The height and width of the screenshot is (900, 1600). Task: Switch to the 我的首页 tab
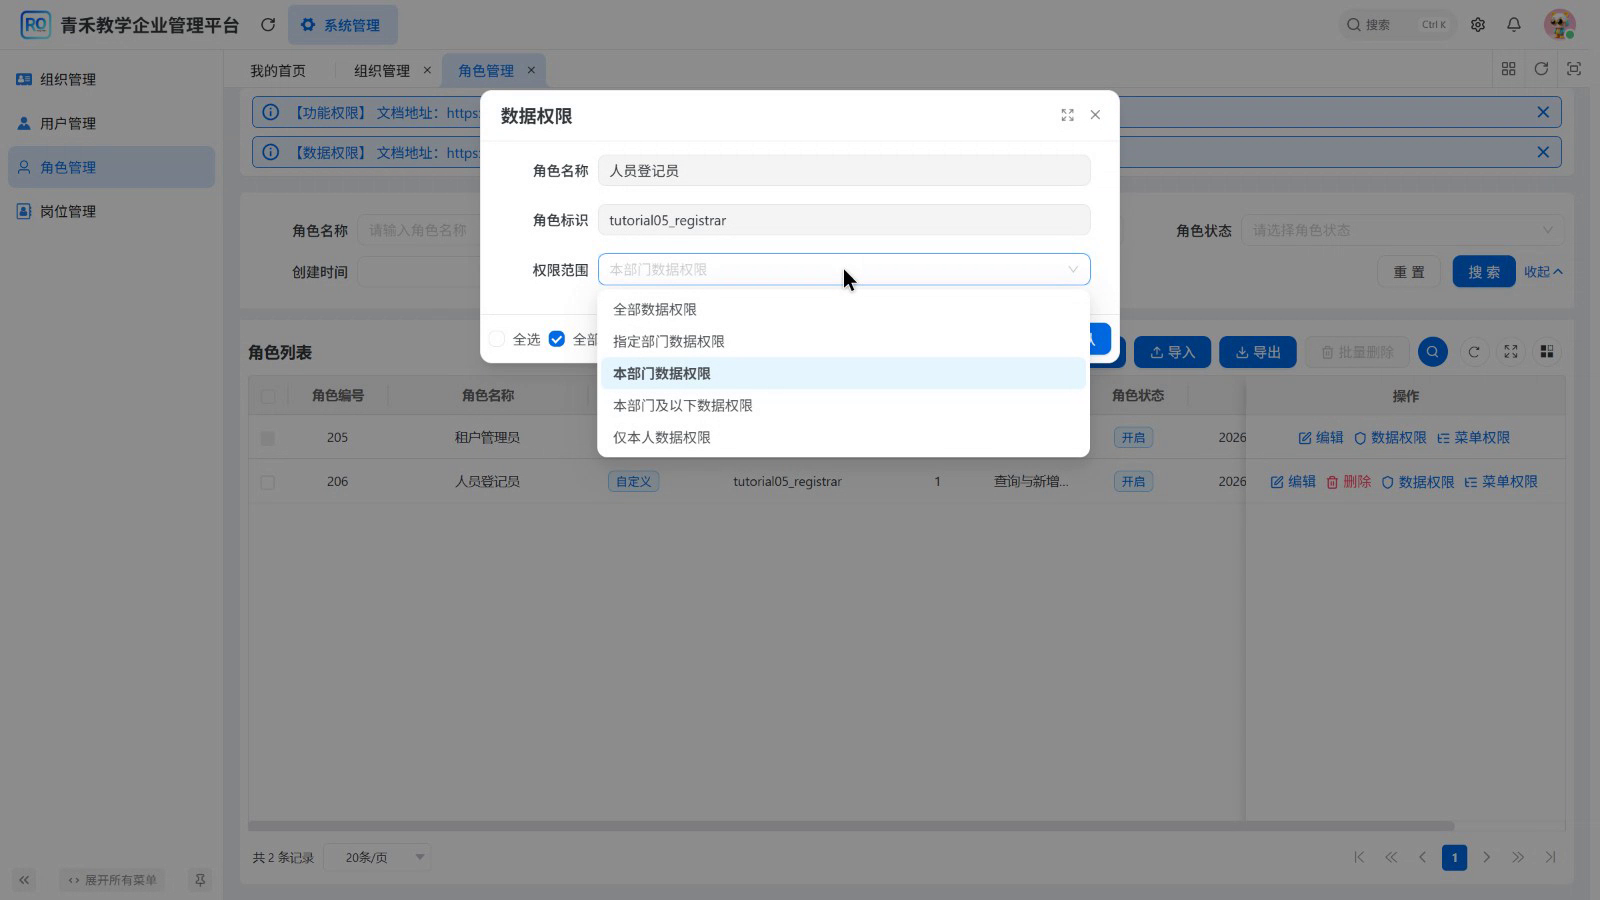(x=278, y=70)
